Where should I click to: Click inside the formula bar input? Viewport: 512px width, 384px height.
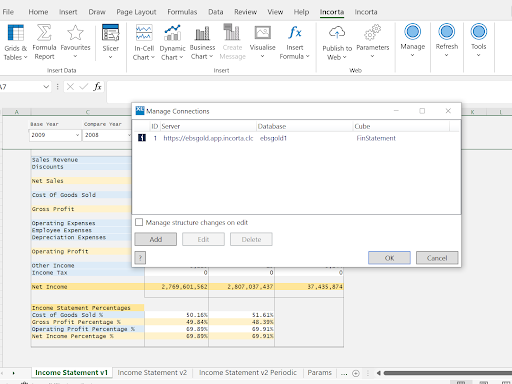(x=309, y=92)
